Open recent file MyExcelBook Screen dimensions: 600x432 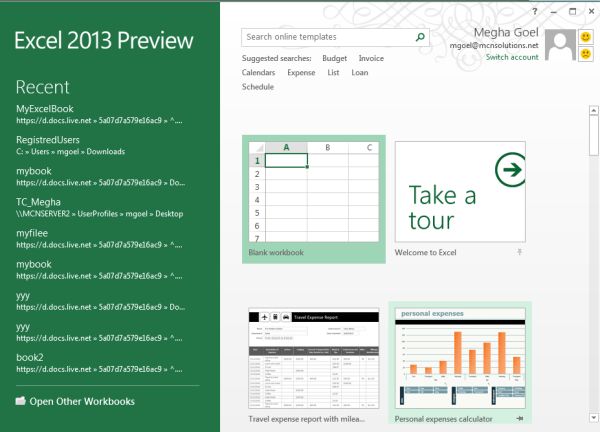(x=99, y=114)
